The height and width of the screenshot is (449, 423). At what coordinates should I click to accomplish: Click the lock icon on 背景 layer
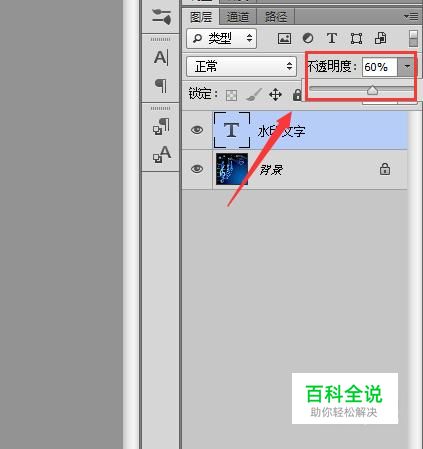pyautogui.click(x=385, y=169)
